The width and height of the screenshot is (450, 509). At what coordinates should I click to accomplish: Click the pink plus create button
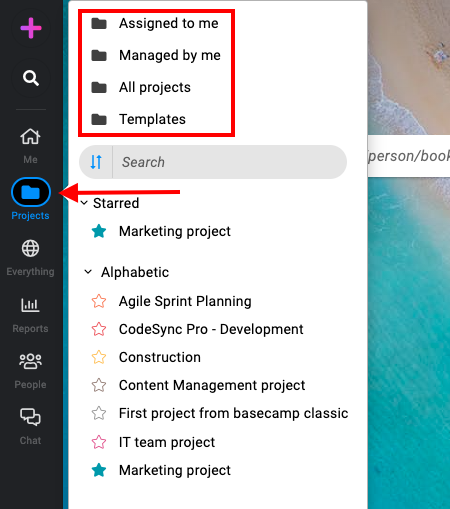[x=31, y=28]
